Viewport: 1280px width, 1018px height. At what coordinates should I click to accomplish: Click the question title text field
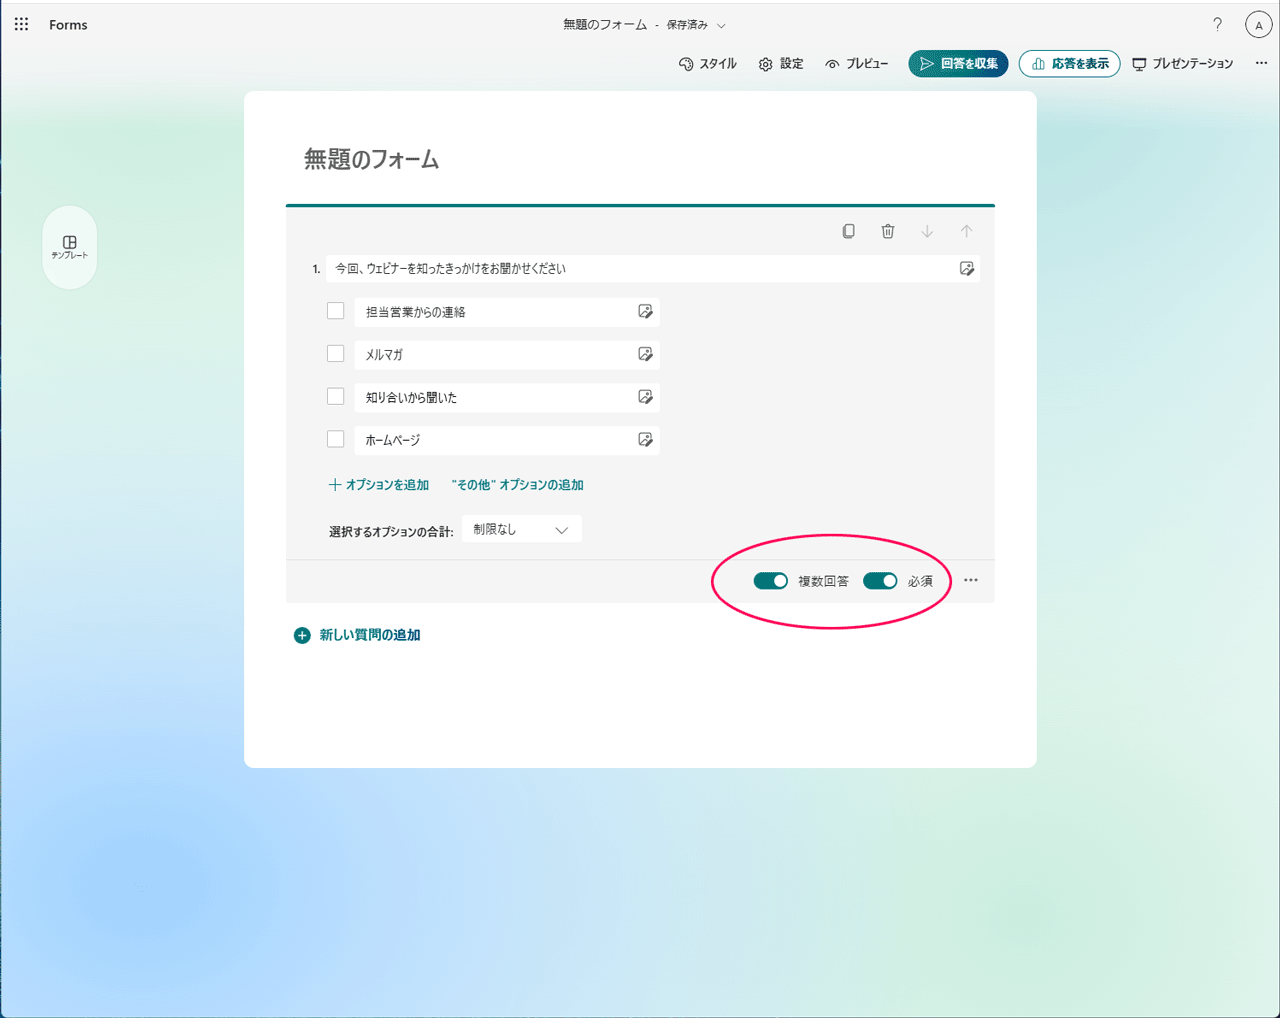point(600,268)
